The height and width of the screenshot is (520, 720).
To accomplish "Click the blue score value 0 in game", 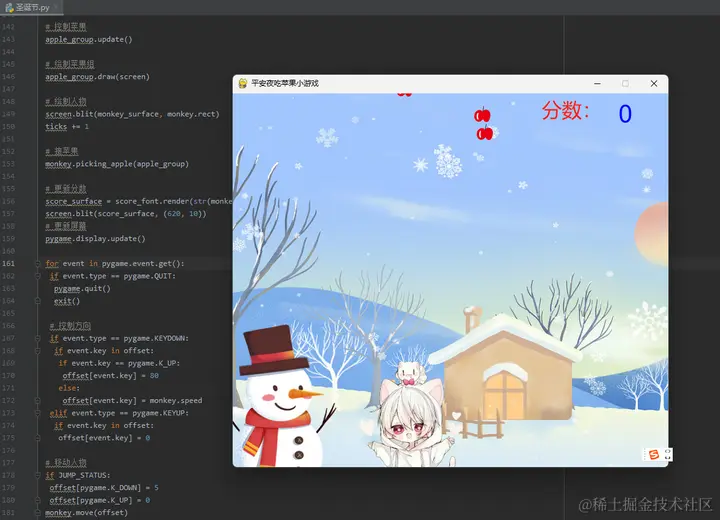I will 625,114.
